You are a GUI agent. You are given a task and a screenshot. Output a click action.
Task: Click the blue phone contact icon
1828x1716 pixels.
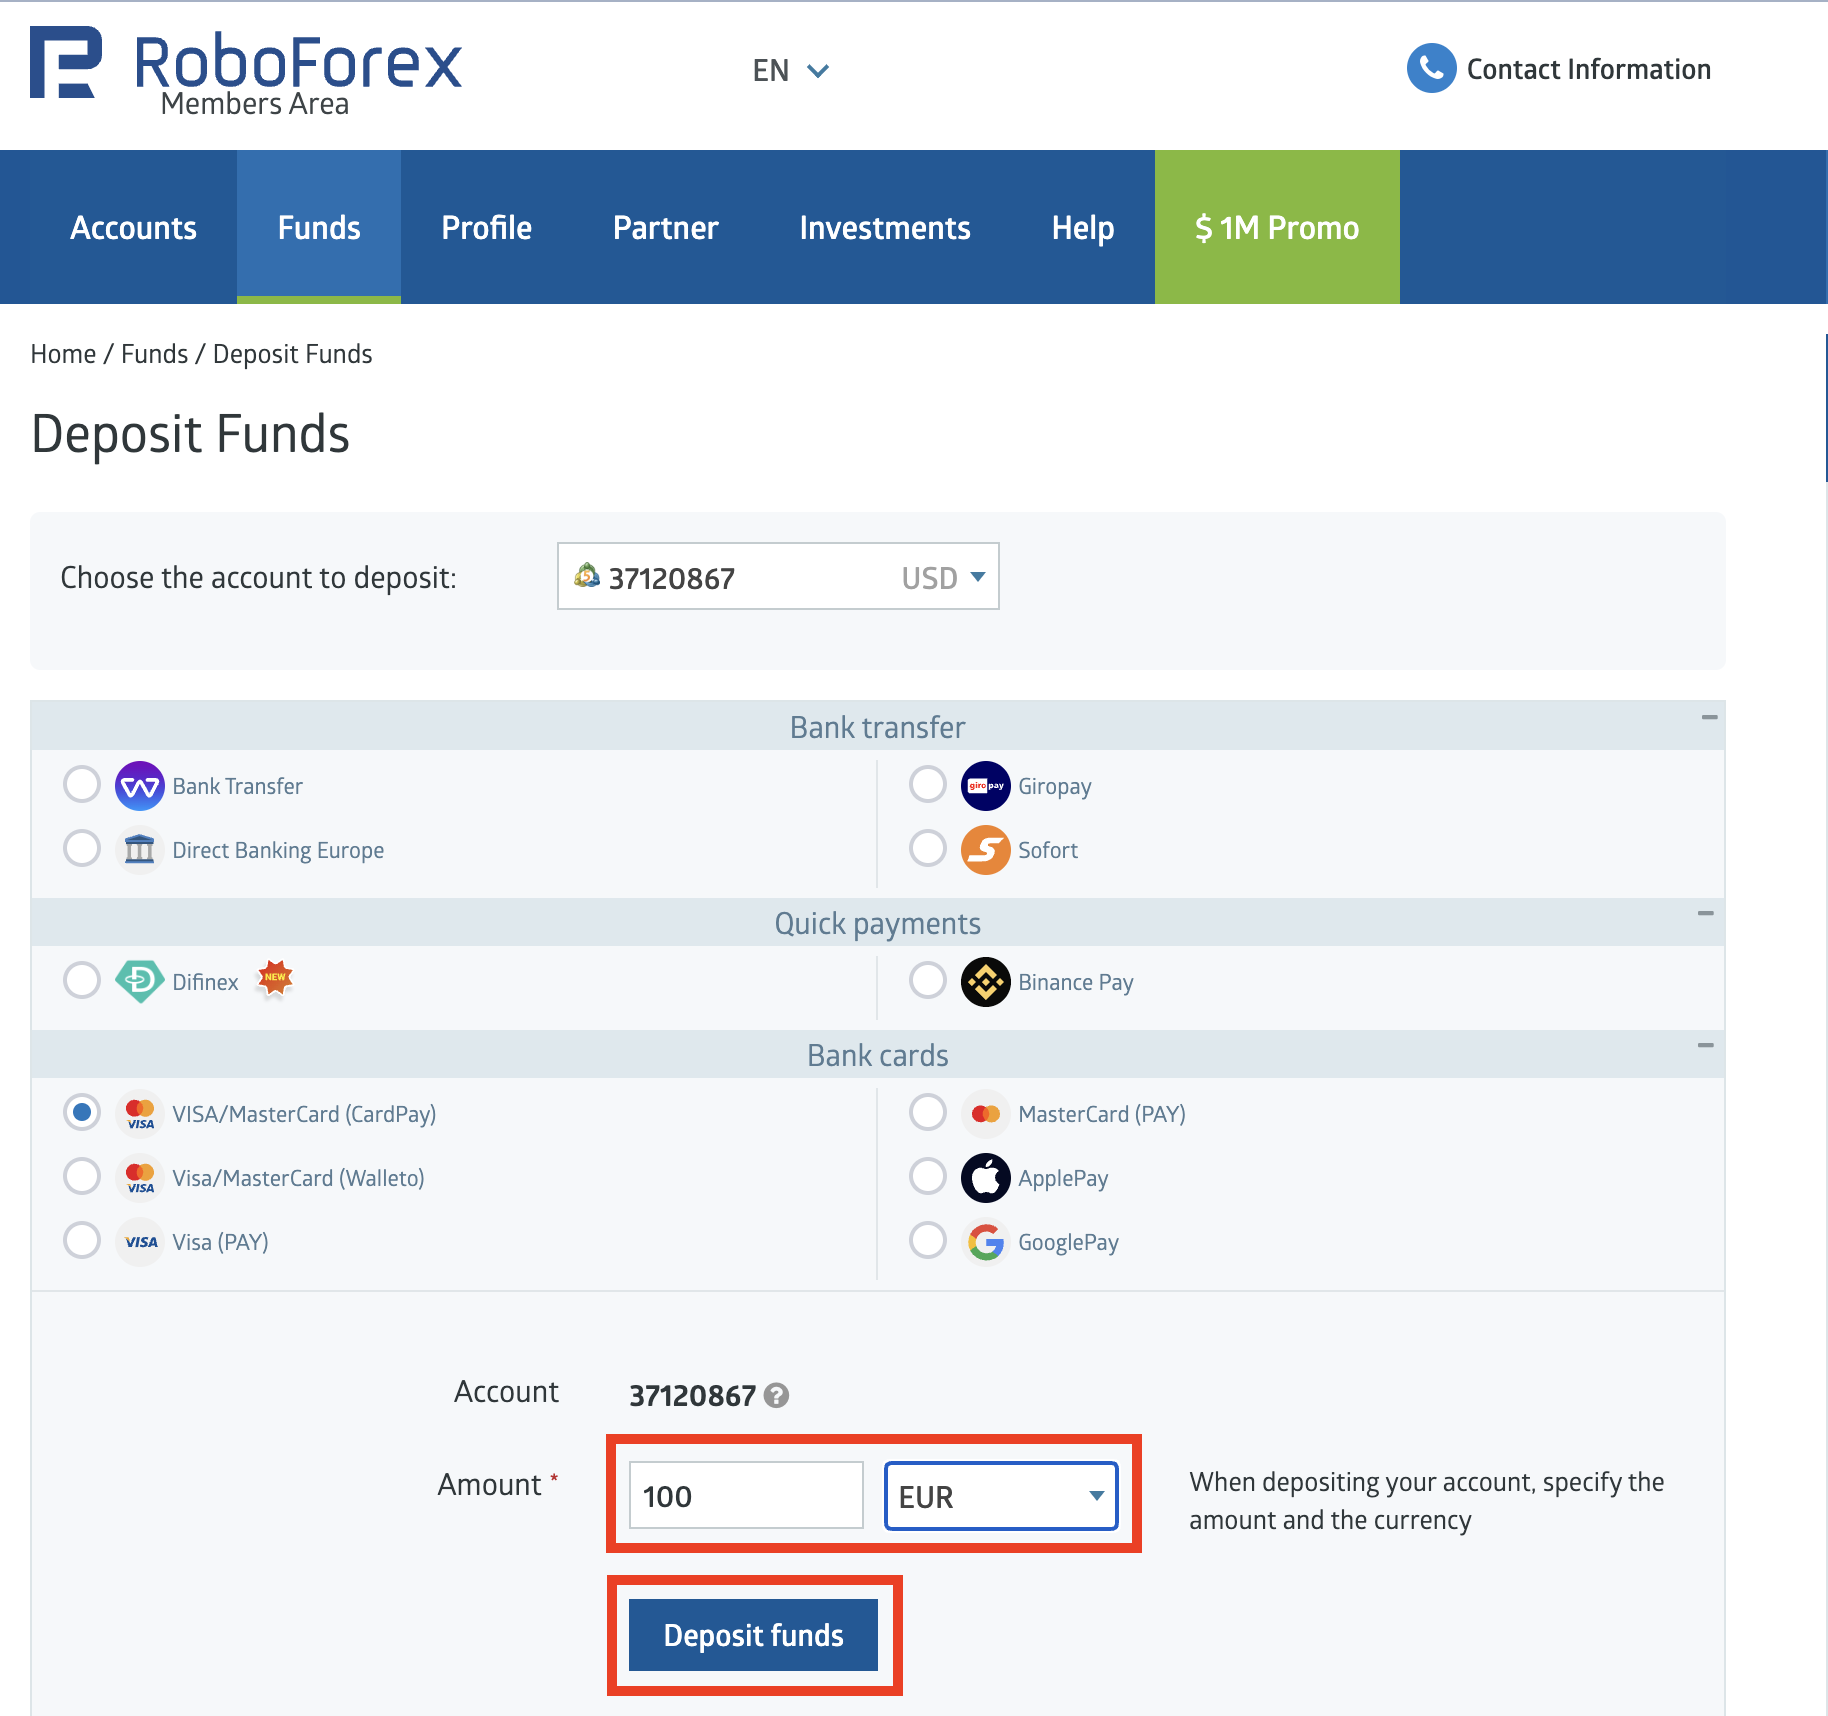click(1431, 69)
